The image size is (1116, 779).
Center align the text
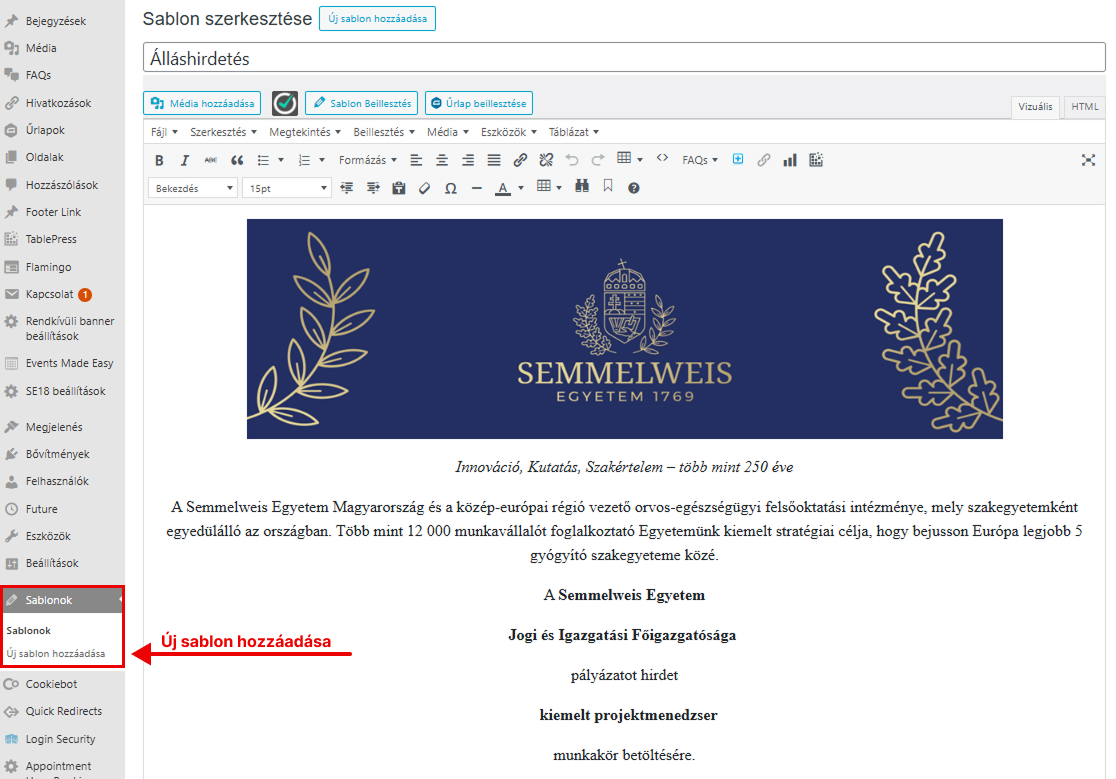point(442,161)
